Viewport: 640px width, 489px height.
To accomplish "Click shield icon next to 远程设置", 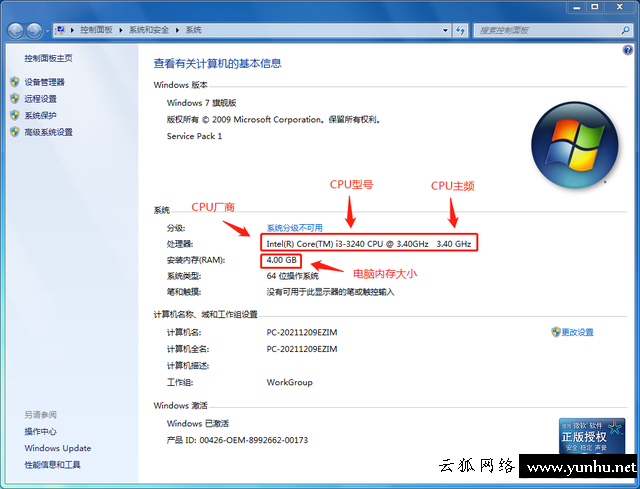I will 15,98.
